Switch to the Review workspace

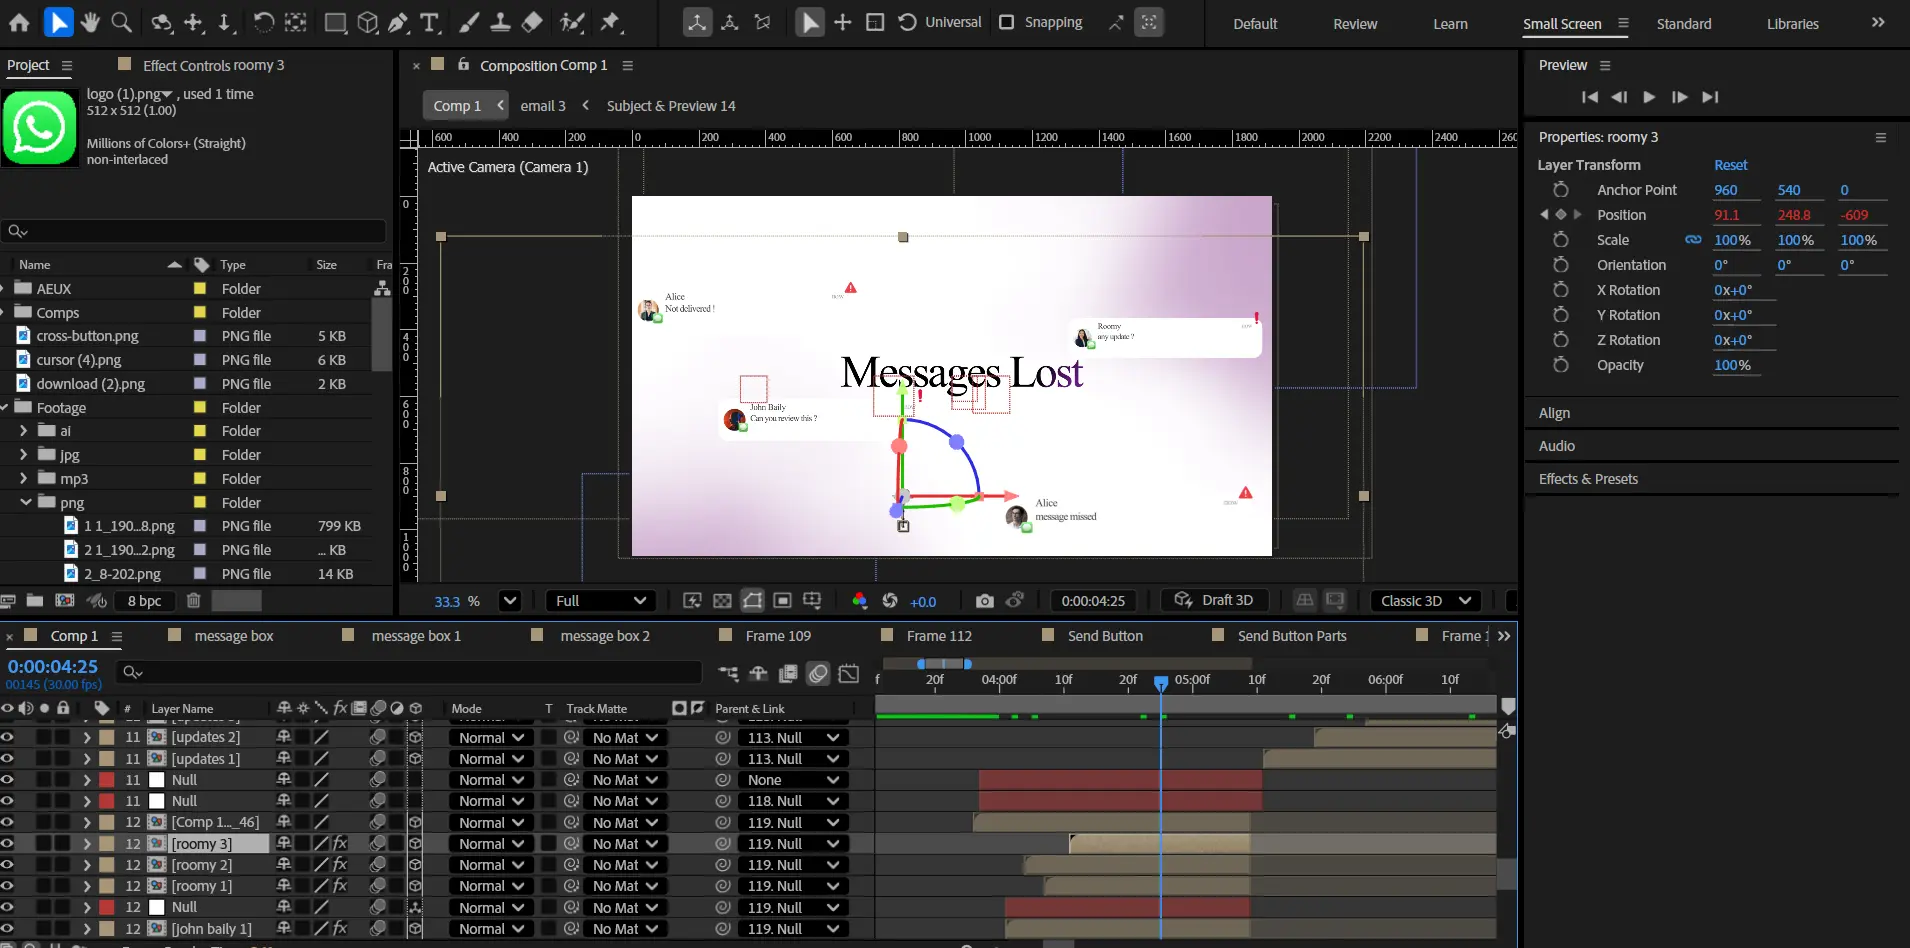pos(1354,24)
